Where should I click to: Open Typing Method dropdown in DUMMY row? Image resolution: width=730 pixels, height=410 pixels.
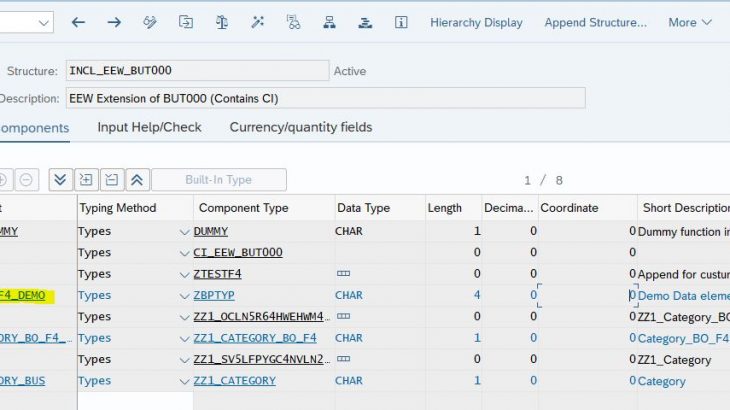pyautogui.click(x=184, y=232)
